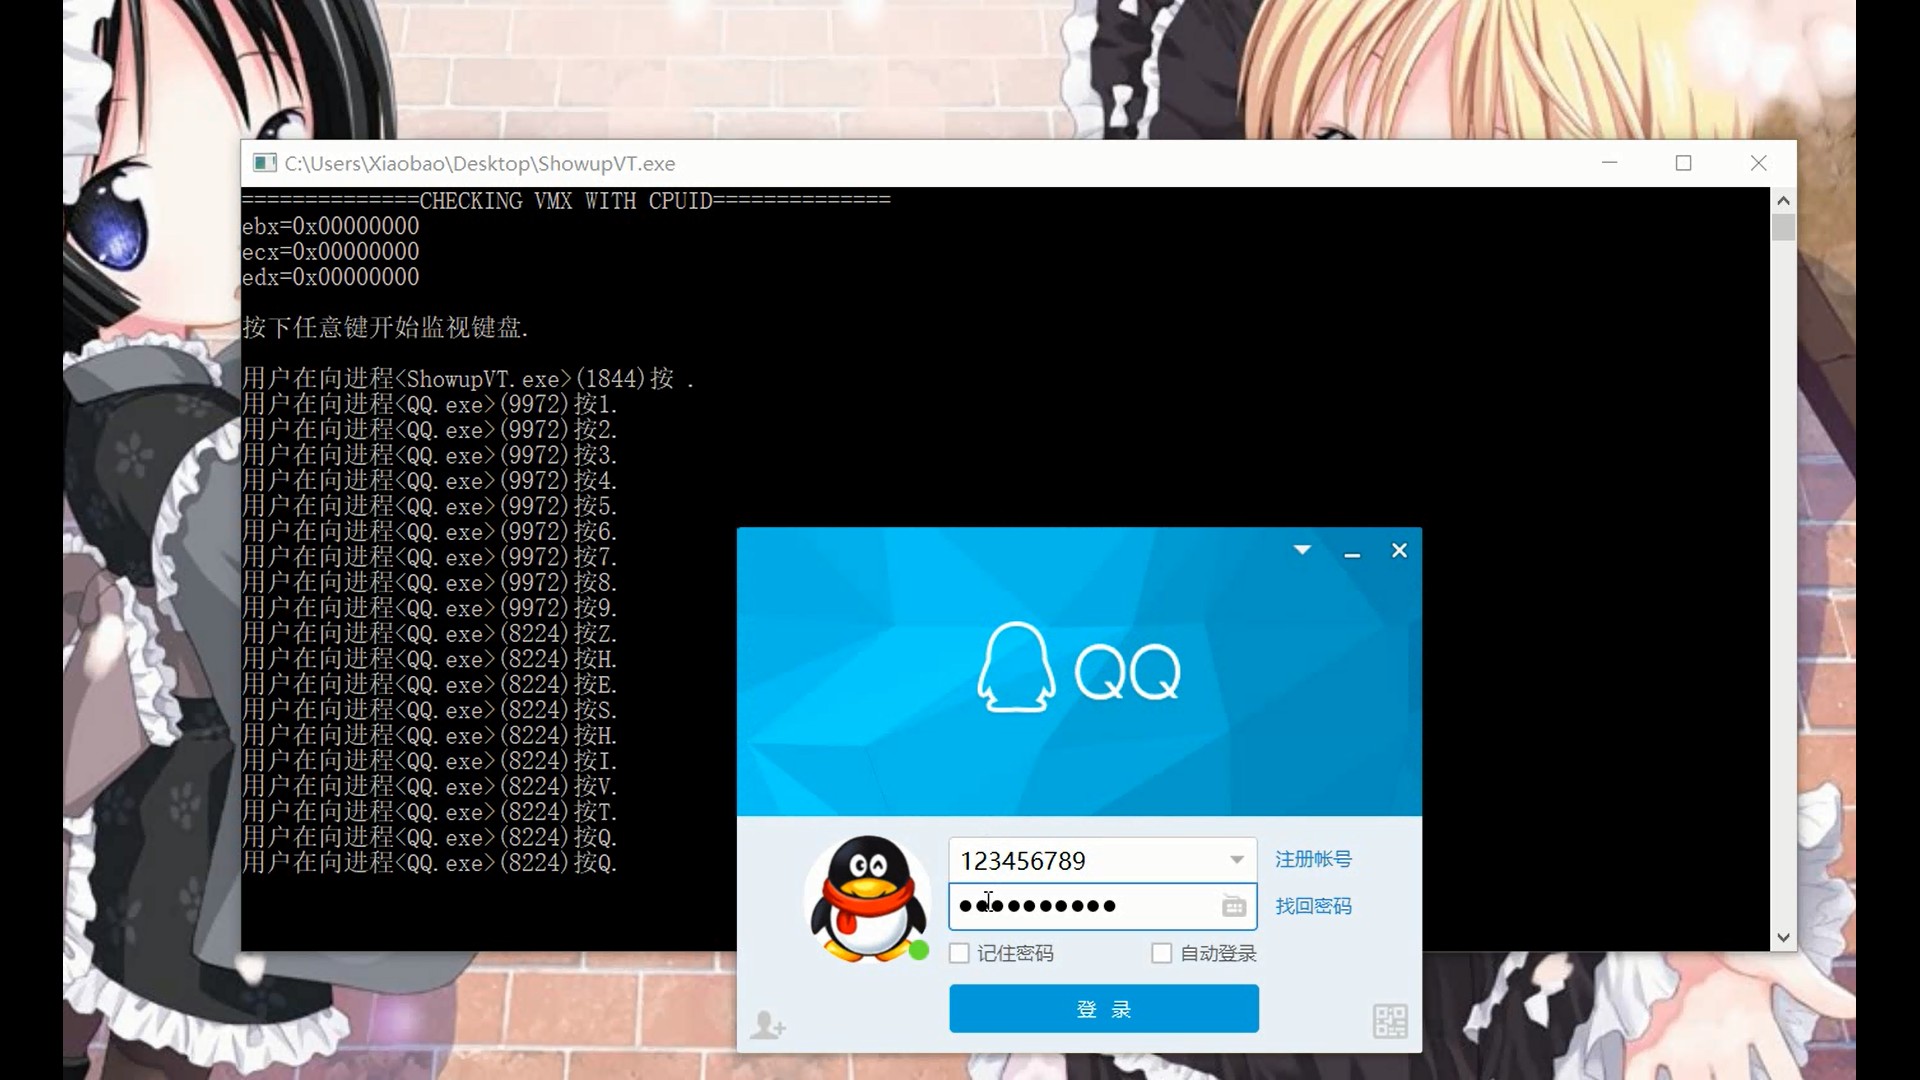Expand the account number dropdown list
This screenshot has height=1080, width=1920.
tap(1237, 860)
